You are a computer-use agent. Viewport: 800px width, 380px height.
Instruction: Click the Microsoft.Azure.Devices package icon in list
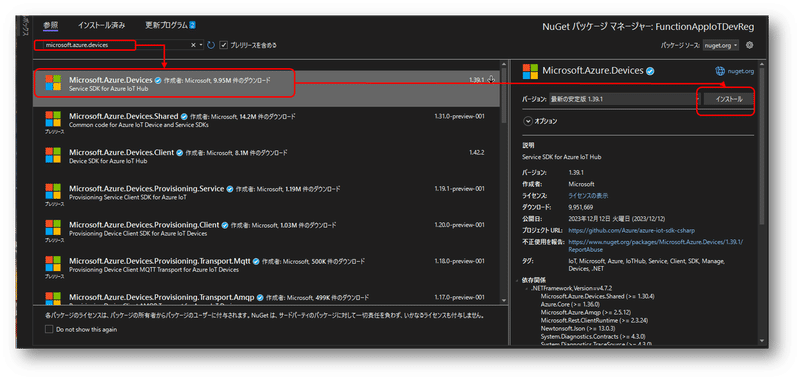pyautogui.click(x=53, y=83)
